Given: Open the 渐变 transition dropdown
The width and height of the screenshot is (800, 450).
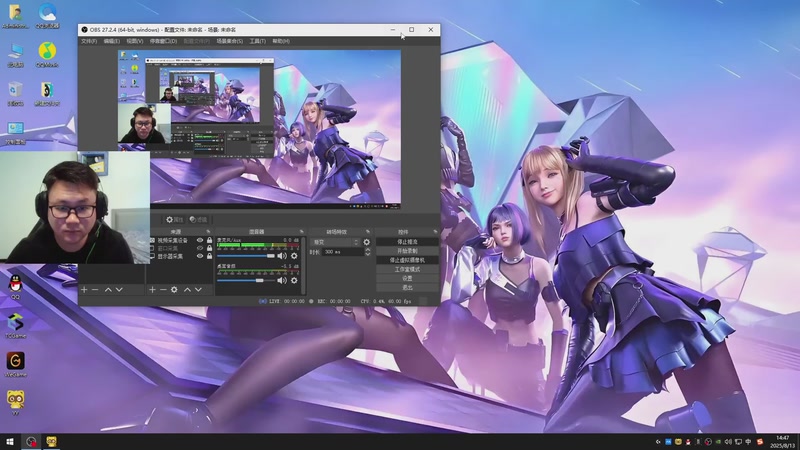Looking at the screenshot, I should pos(334,242).
